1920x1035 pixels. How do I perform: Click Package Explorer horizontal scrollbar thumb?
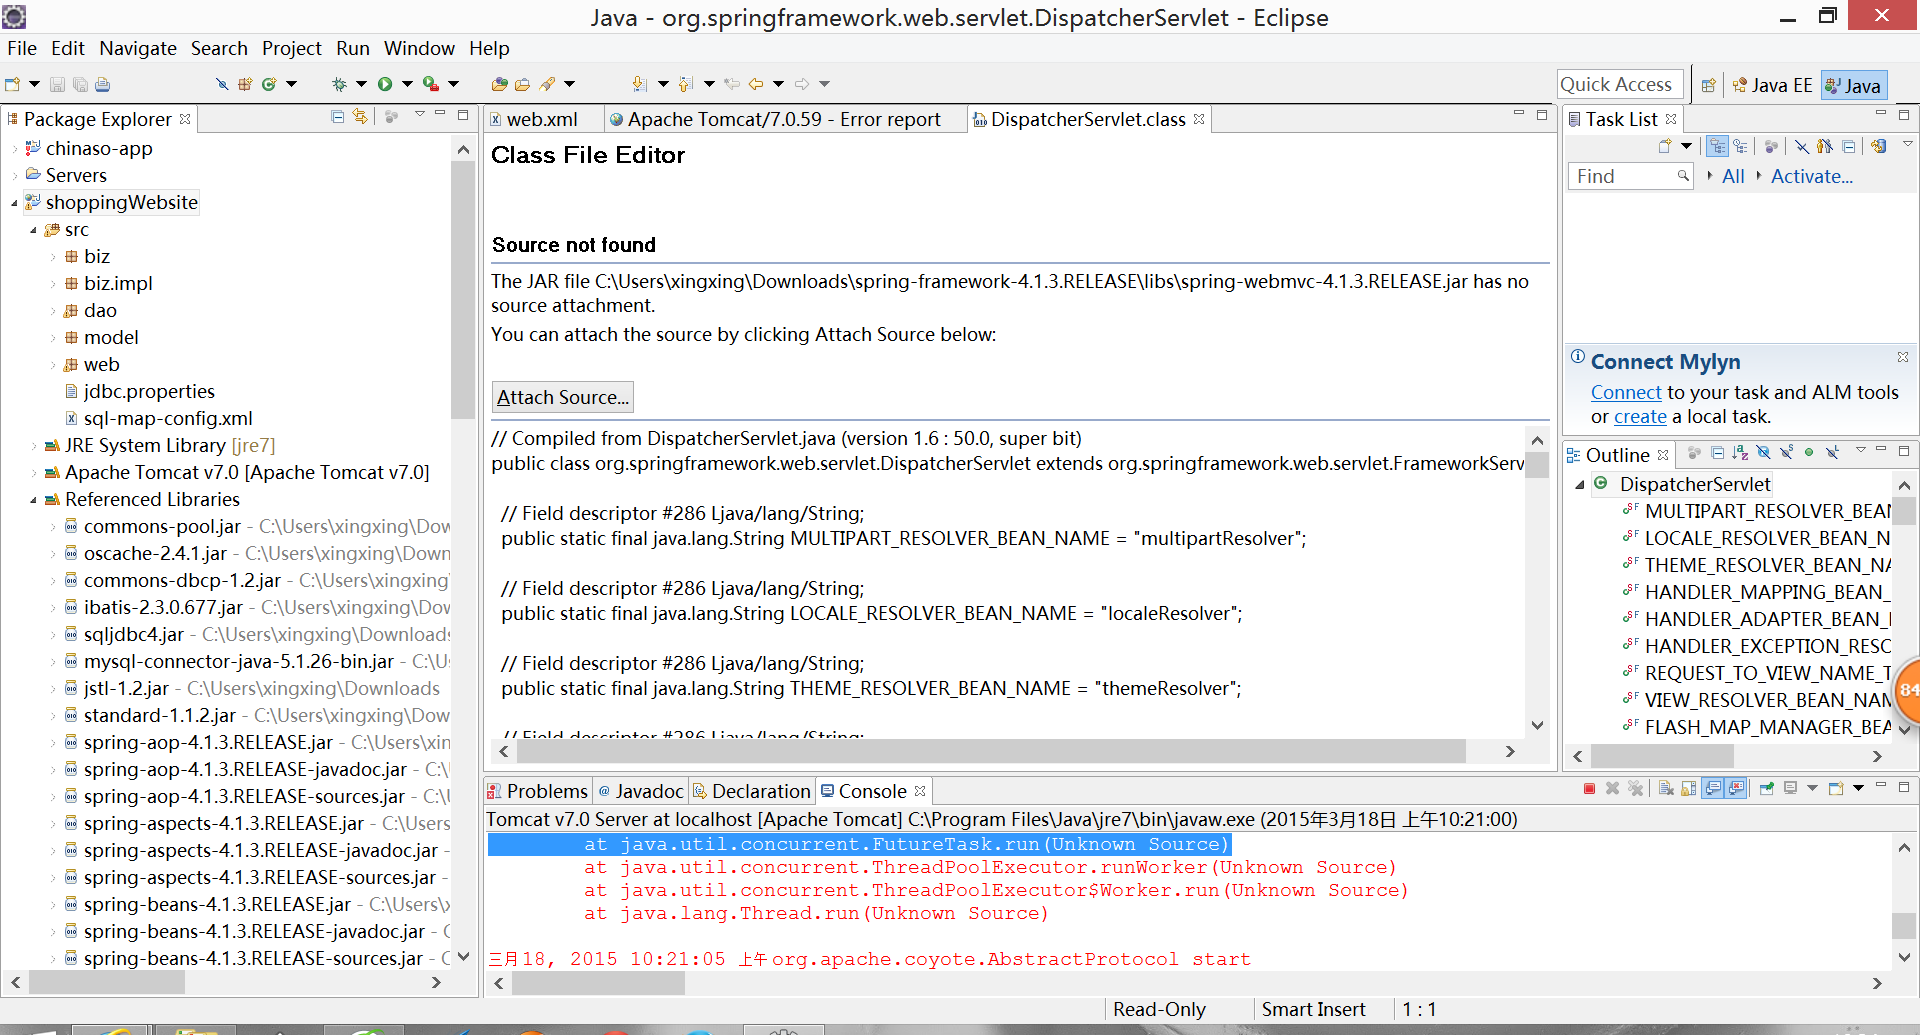pos(108,983)
